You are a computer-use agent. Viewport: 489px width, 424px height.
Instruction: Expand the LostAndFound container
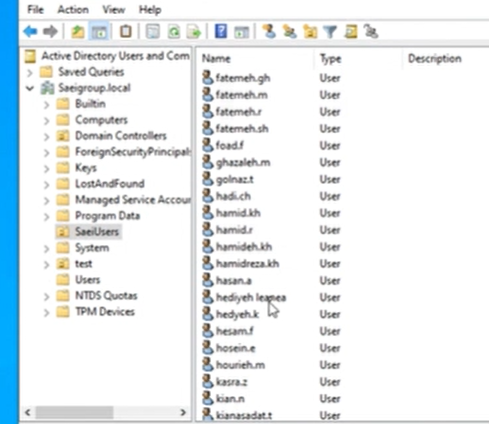click(x=46, y=185)
